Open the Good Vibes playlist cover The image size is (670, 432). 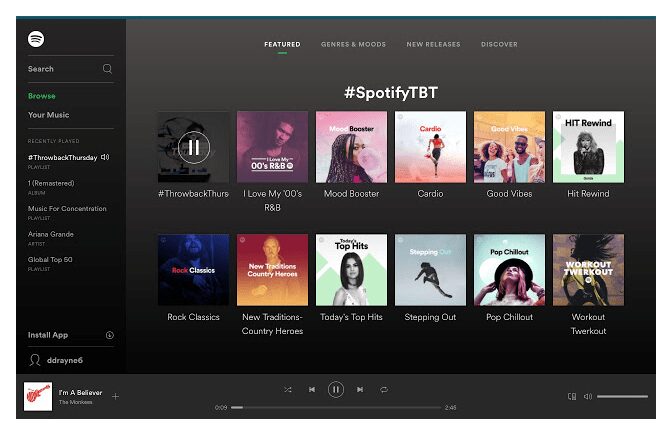509,147
